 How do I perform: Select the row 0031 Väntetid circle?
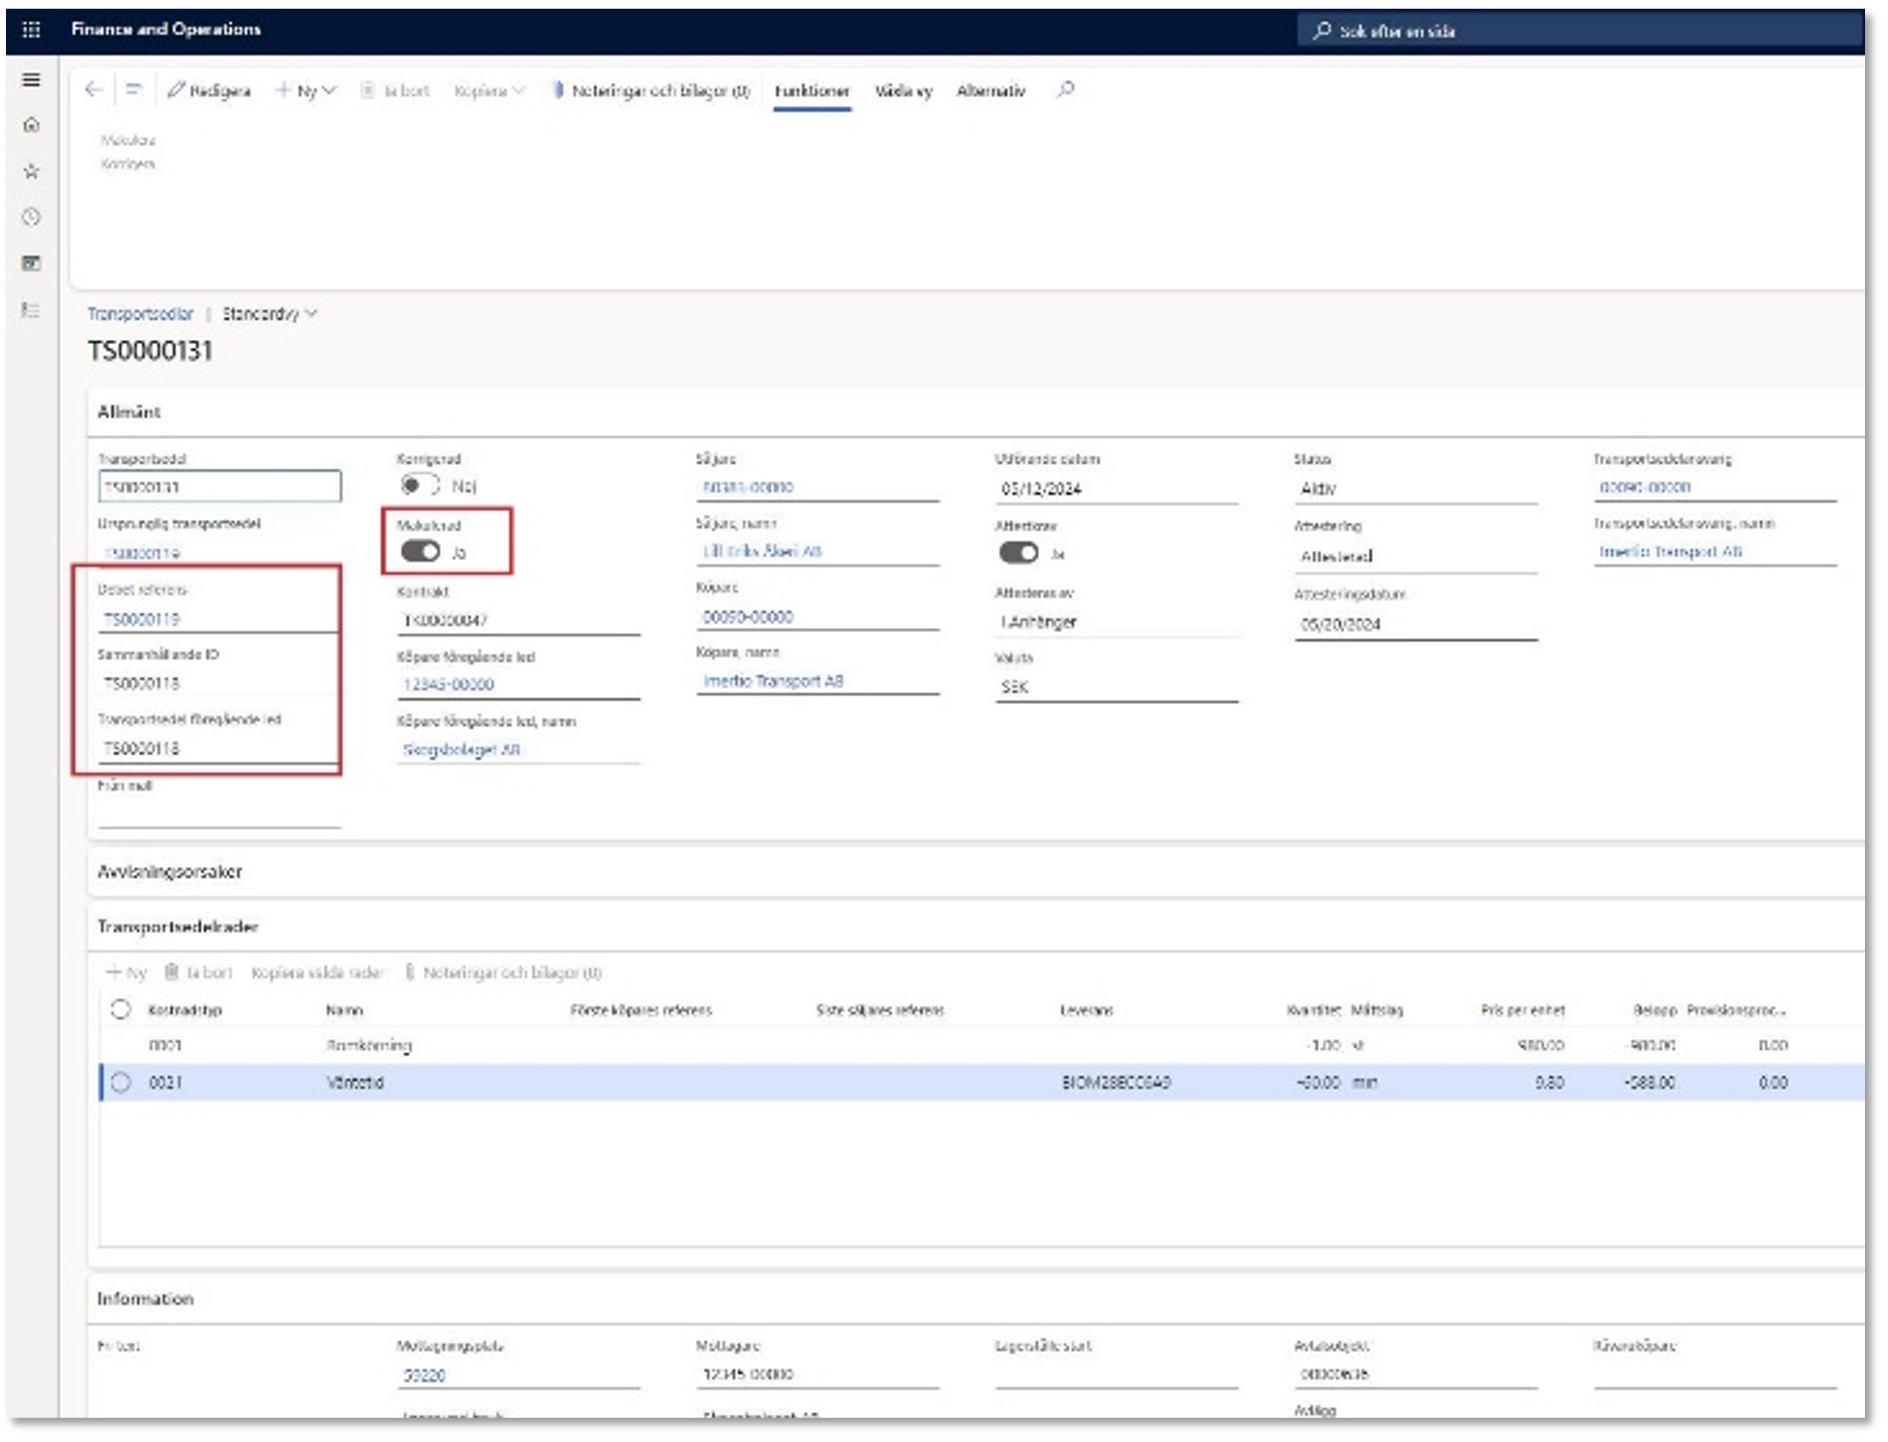121,1083
